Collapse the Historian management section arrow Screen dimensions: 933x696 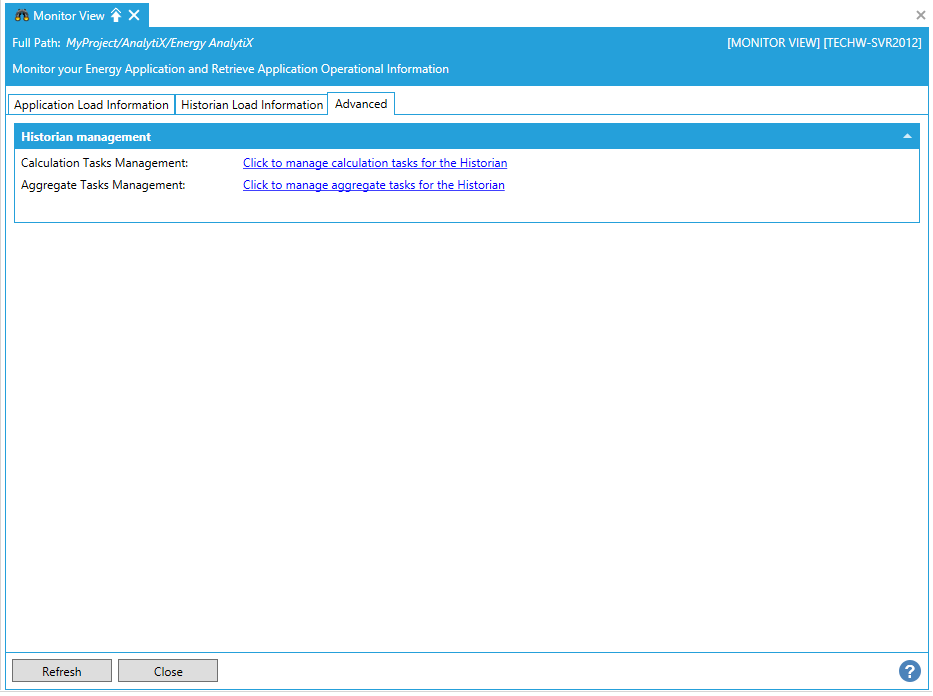pos(907,136)
